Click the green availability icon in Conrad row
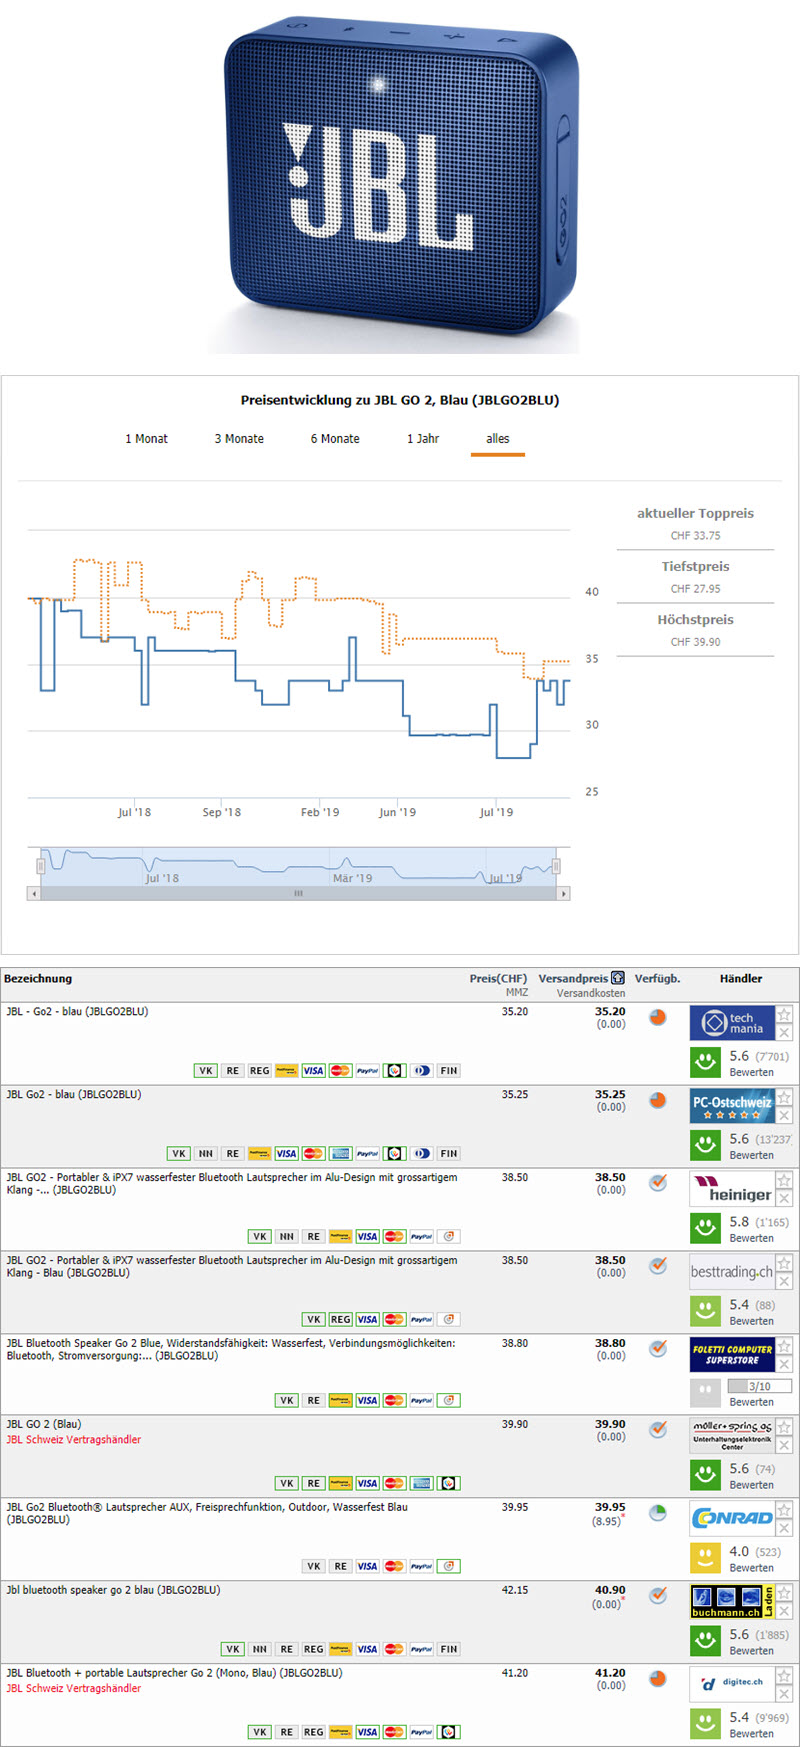 pos(657,1513)
